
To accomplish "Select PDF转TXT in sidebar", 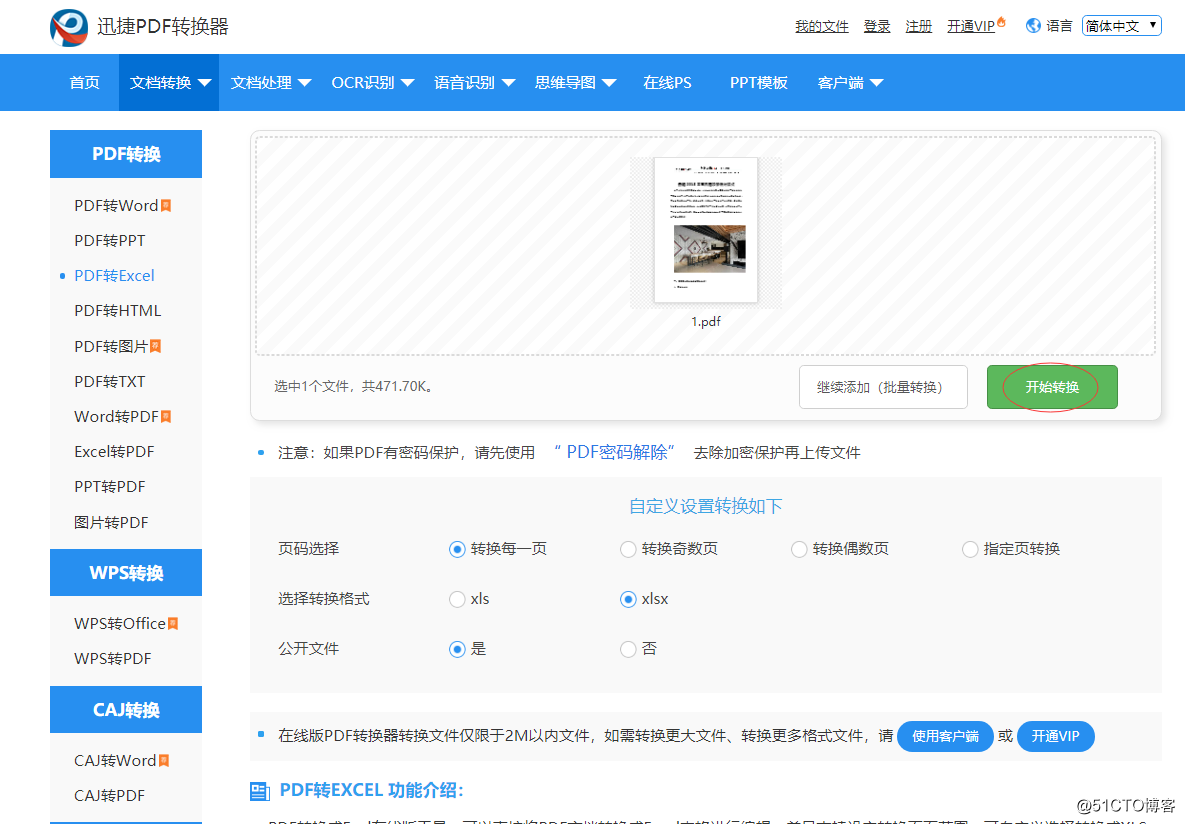I will [x=110, y=382].
